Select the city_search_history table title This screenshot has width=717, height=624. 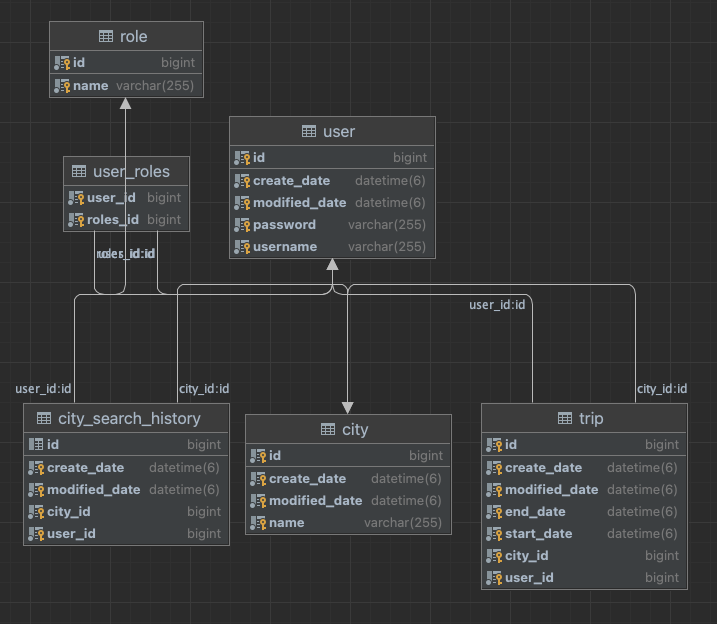pos(129,419)
